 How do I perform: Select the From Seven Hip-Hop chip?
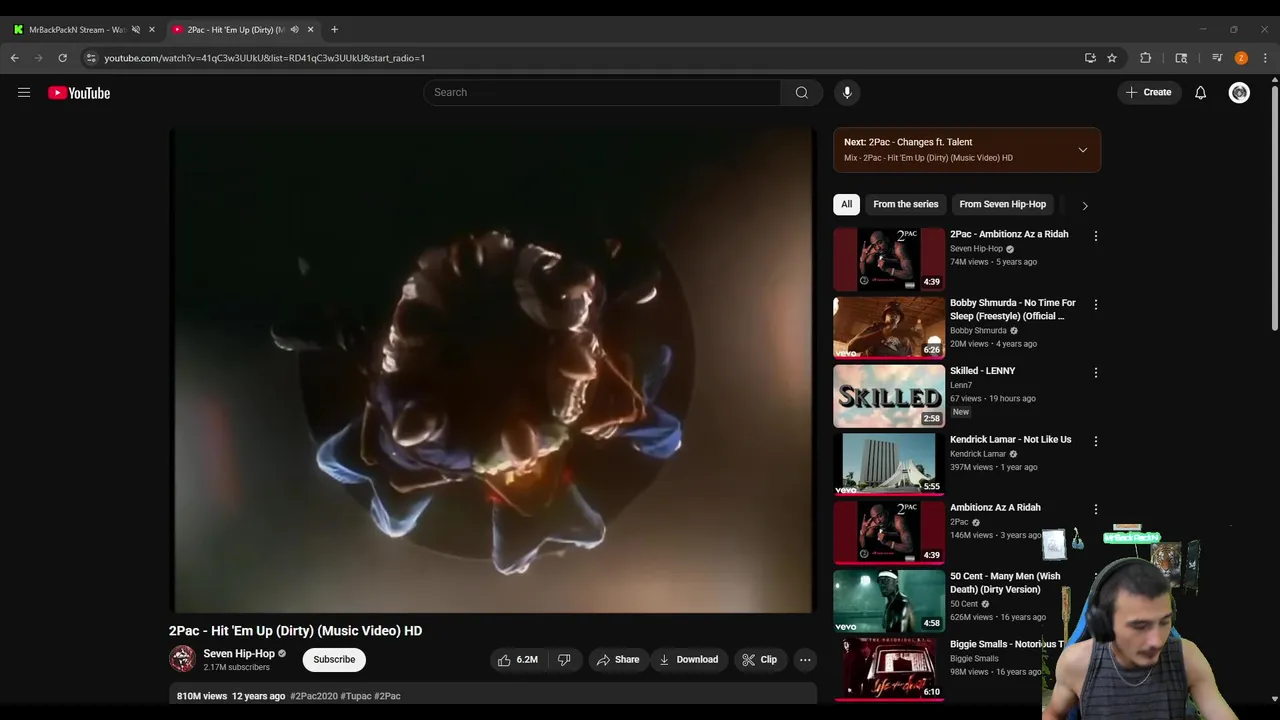(x=1002, y=204)
